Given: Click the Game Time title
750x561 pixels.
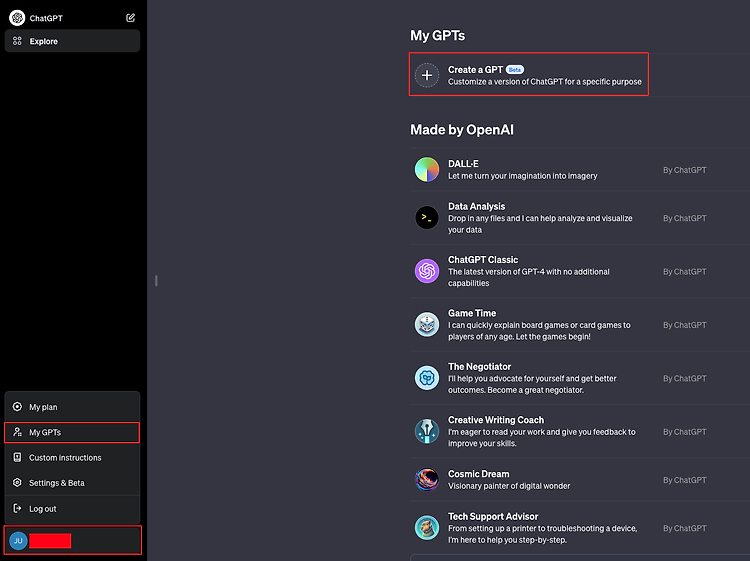Looking at the screenshot, I should tap(472, 313).
